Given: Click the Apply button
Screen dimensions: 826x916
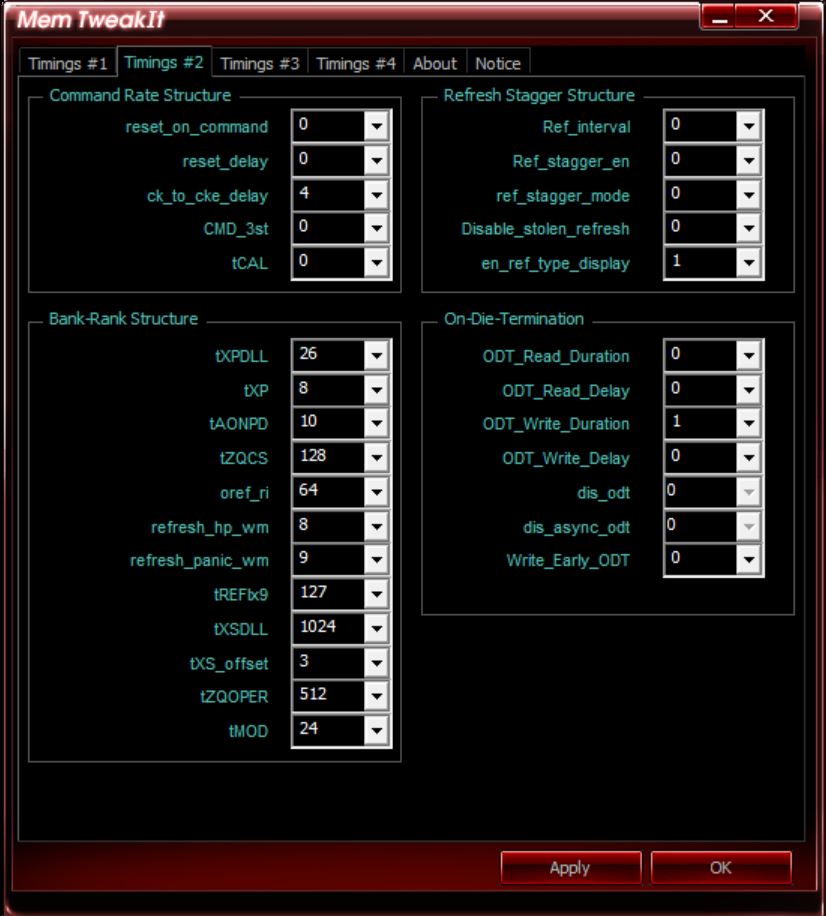Looking at the screenshot, I should pos(571,868).
